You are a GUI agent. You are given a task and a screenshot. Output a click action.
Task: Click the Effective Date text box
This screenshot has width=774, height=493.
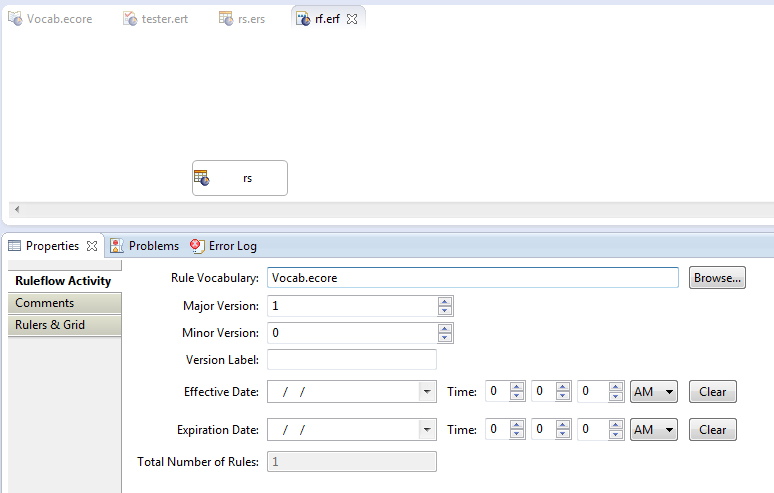(344, 392)
